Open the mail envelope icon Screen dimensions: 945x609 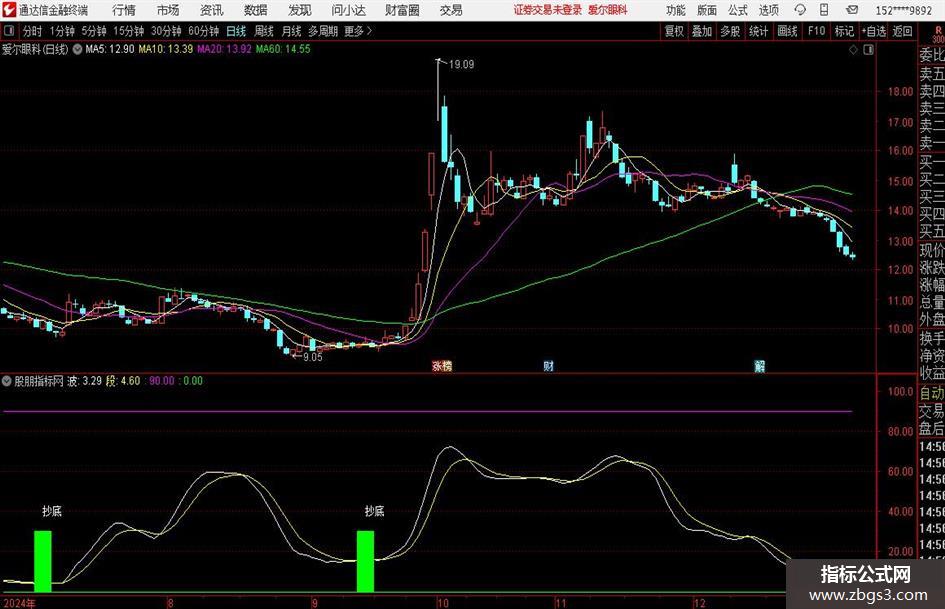[x=852, y=10]
